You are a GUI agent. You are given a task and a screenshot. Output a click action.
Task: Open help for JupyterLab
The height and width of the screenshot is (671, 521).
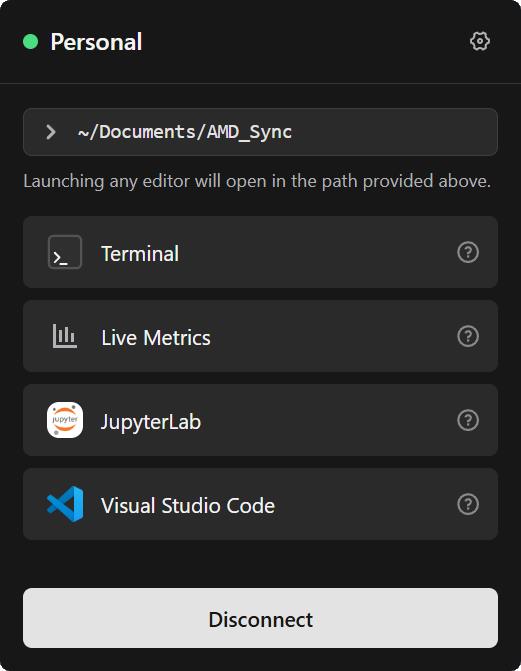(x=468, y=420)
